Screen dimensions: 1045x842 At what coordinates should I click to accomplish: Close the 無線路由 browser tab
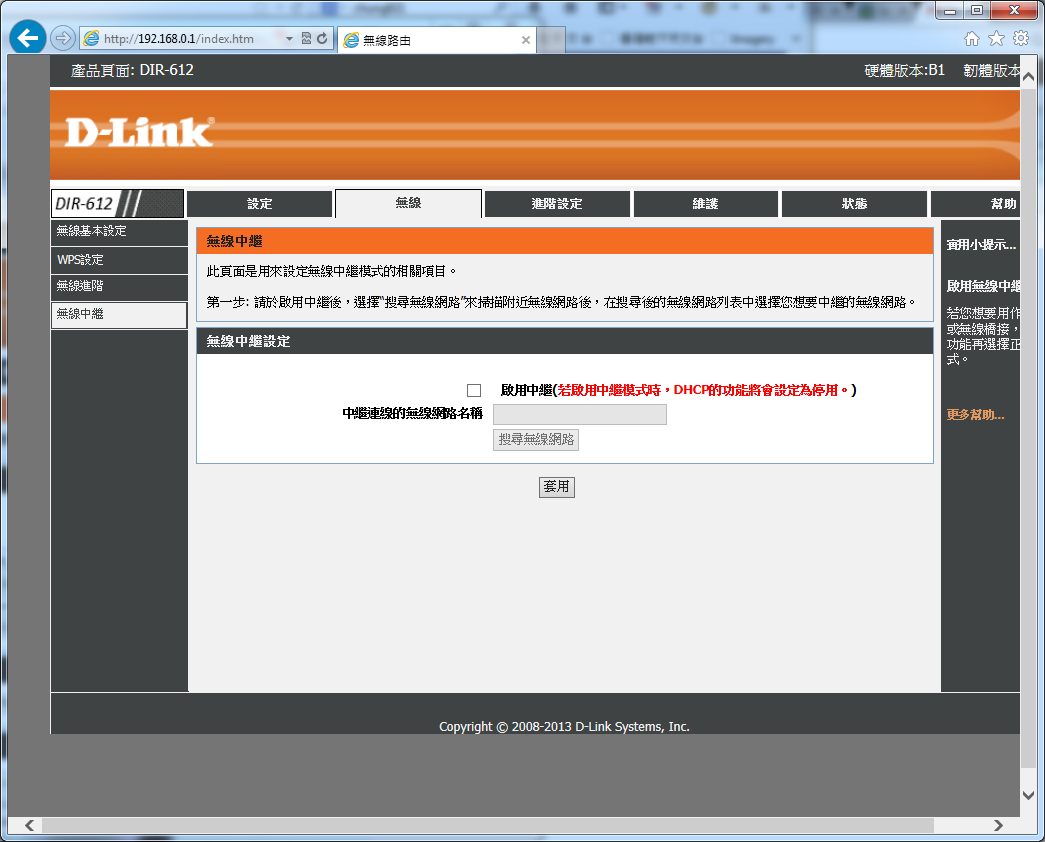[x=526, y=40]
